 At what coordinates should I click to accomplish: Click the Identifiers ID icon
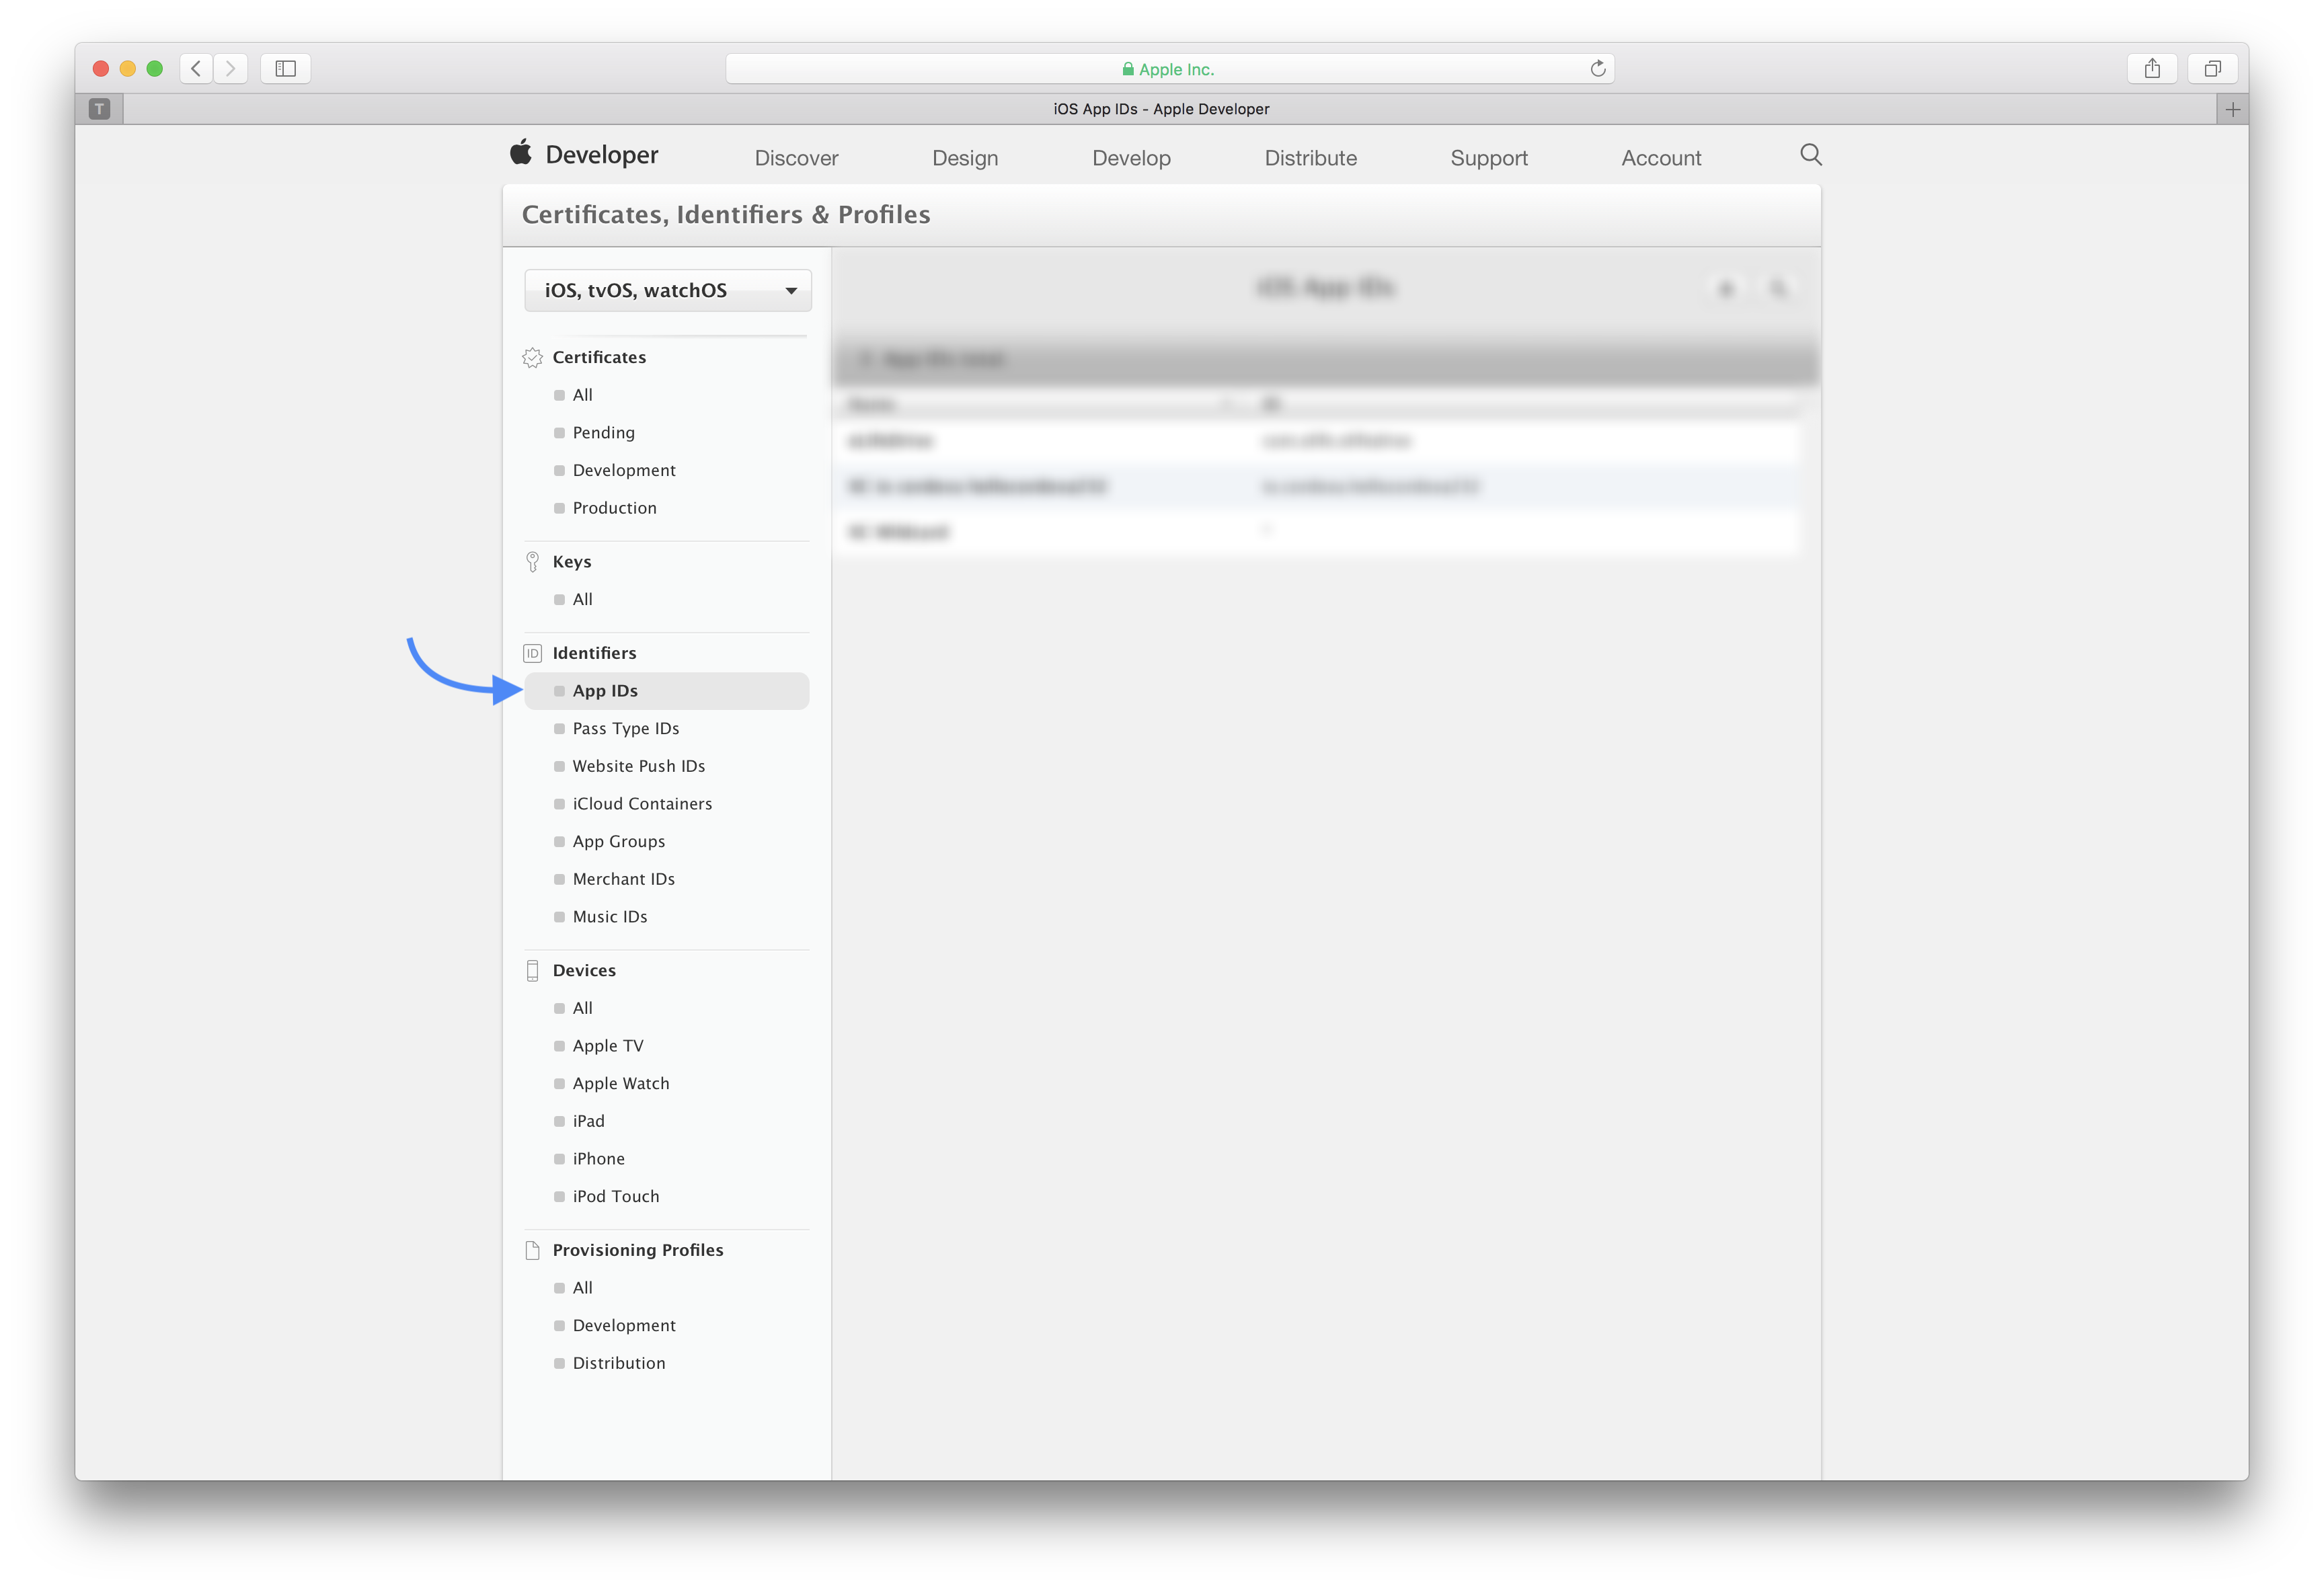coord(532,653)
